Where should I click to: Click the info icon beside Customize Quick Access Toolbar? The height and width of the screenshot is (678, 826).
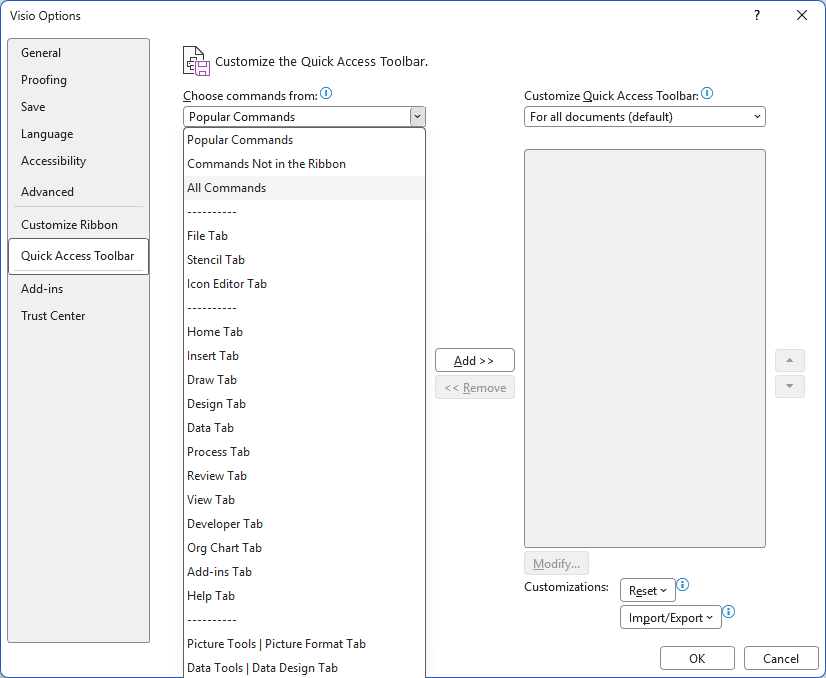click(x=707, y=94)
